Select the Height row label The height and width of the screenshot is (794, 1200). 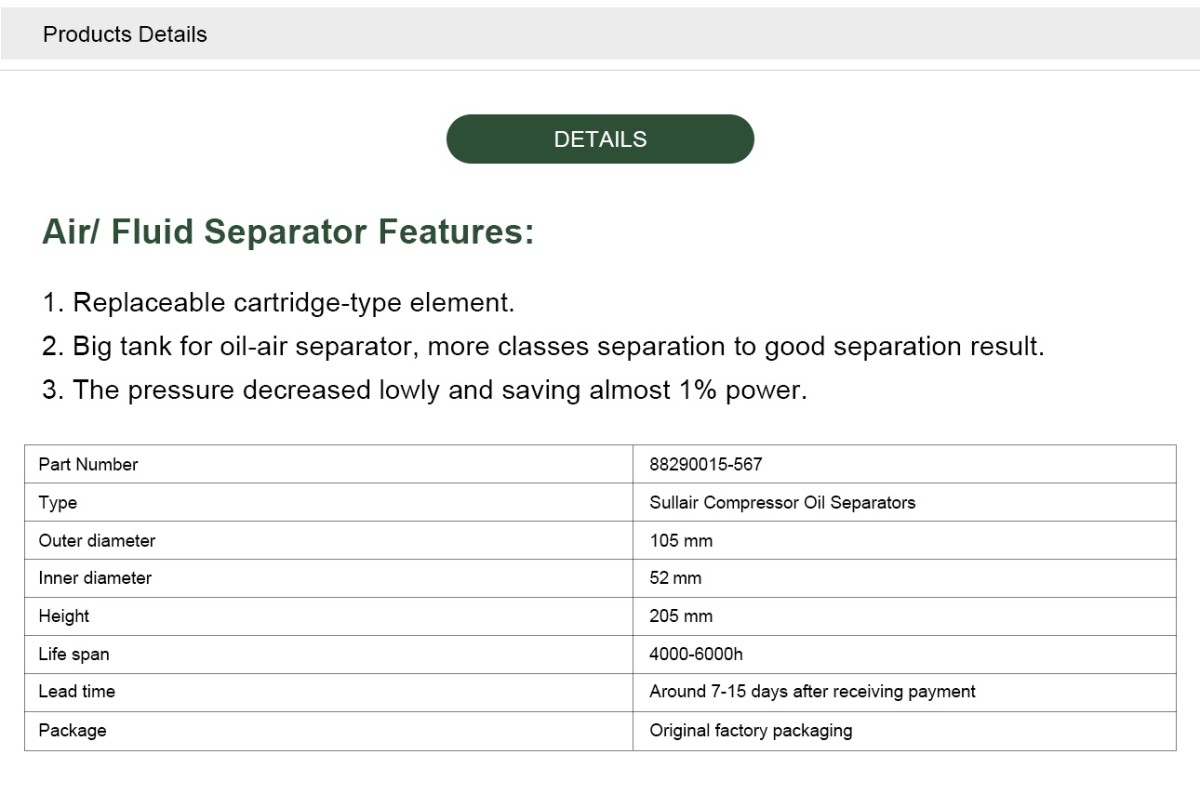point(64,616)
